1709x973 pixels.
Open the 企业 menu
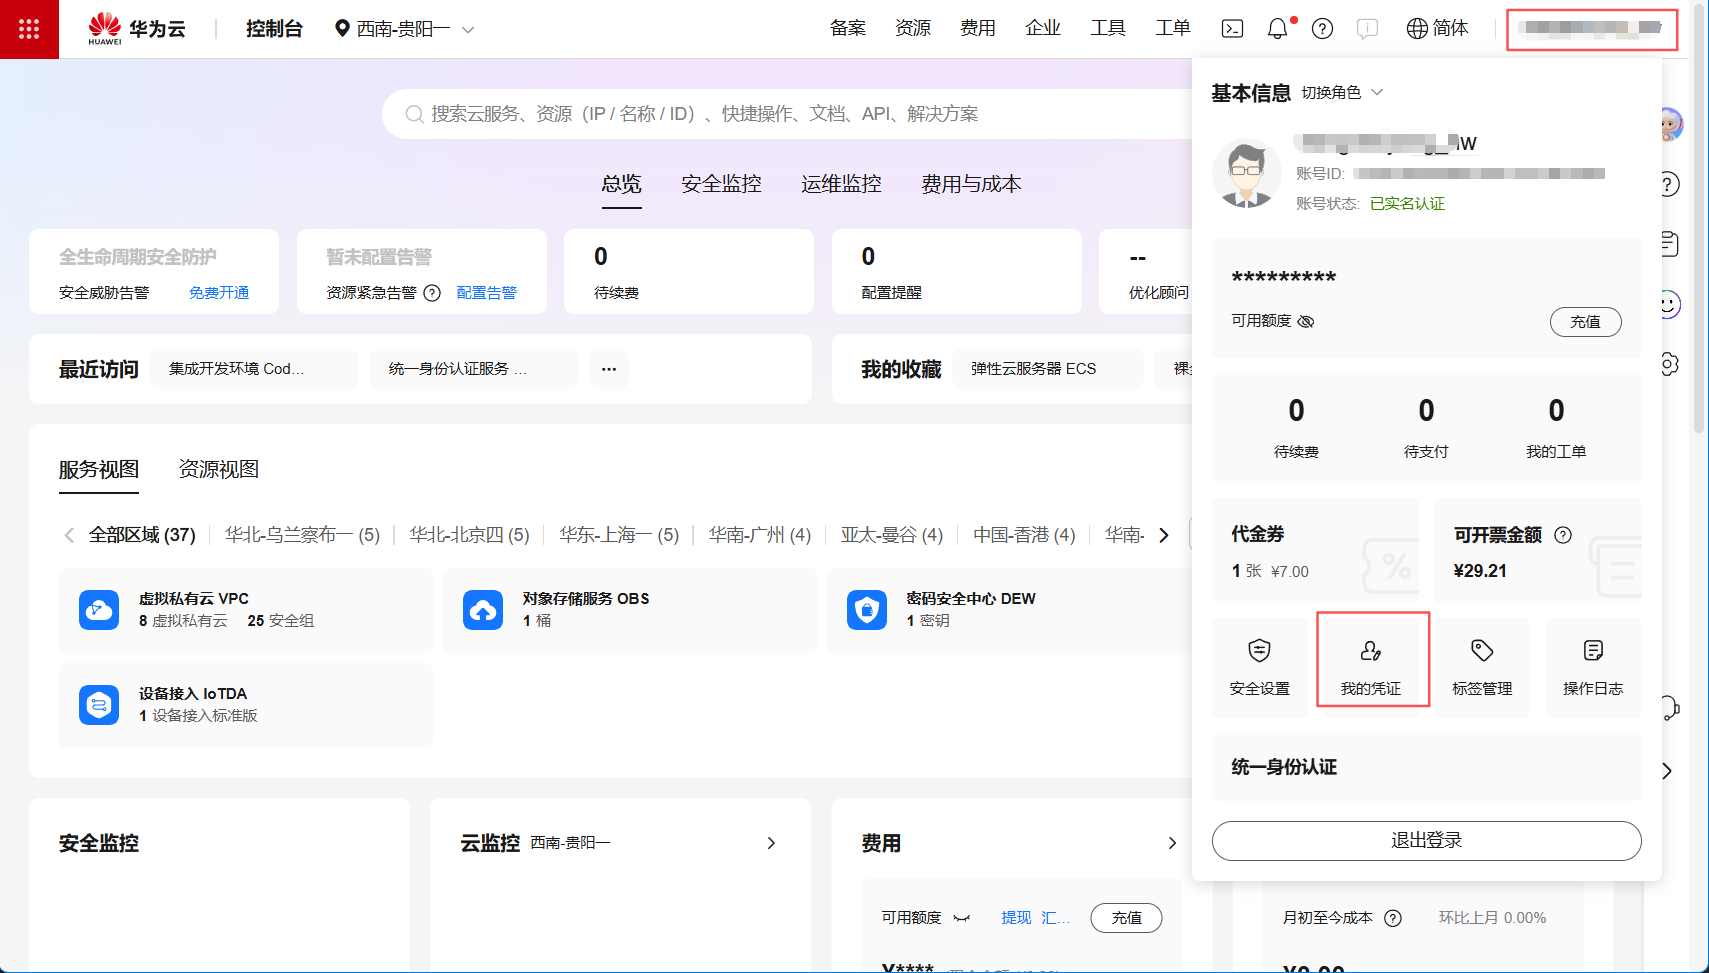click(1043, 29)
